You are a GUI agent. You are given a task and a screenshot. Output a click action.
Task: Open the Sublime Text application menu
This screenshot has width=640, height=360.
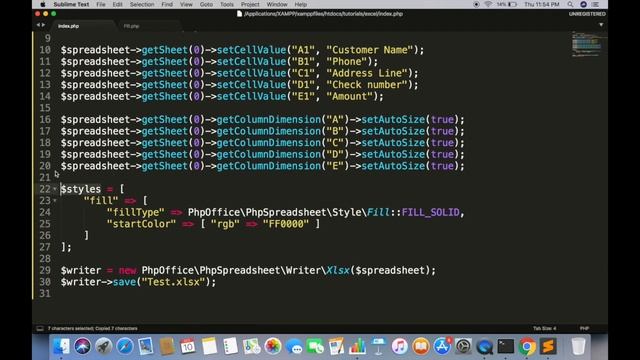pyautogui.click(x=71, y=4)
